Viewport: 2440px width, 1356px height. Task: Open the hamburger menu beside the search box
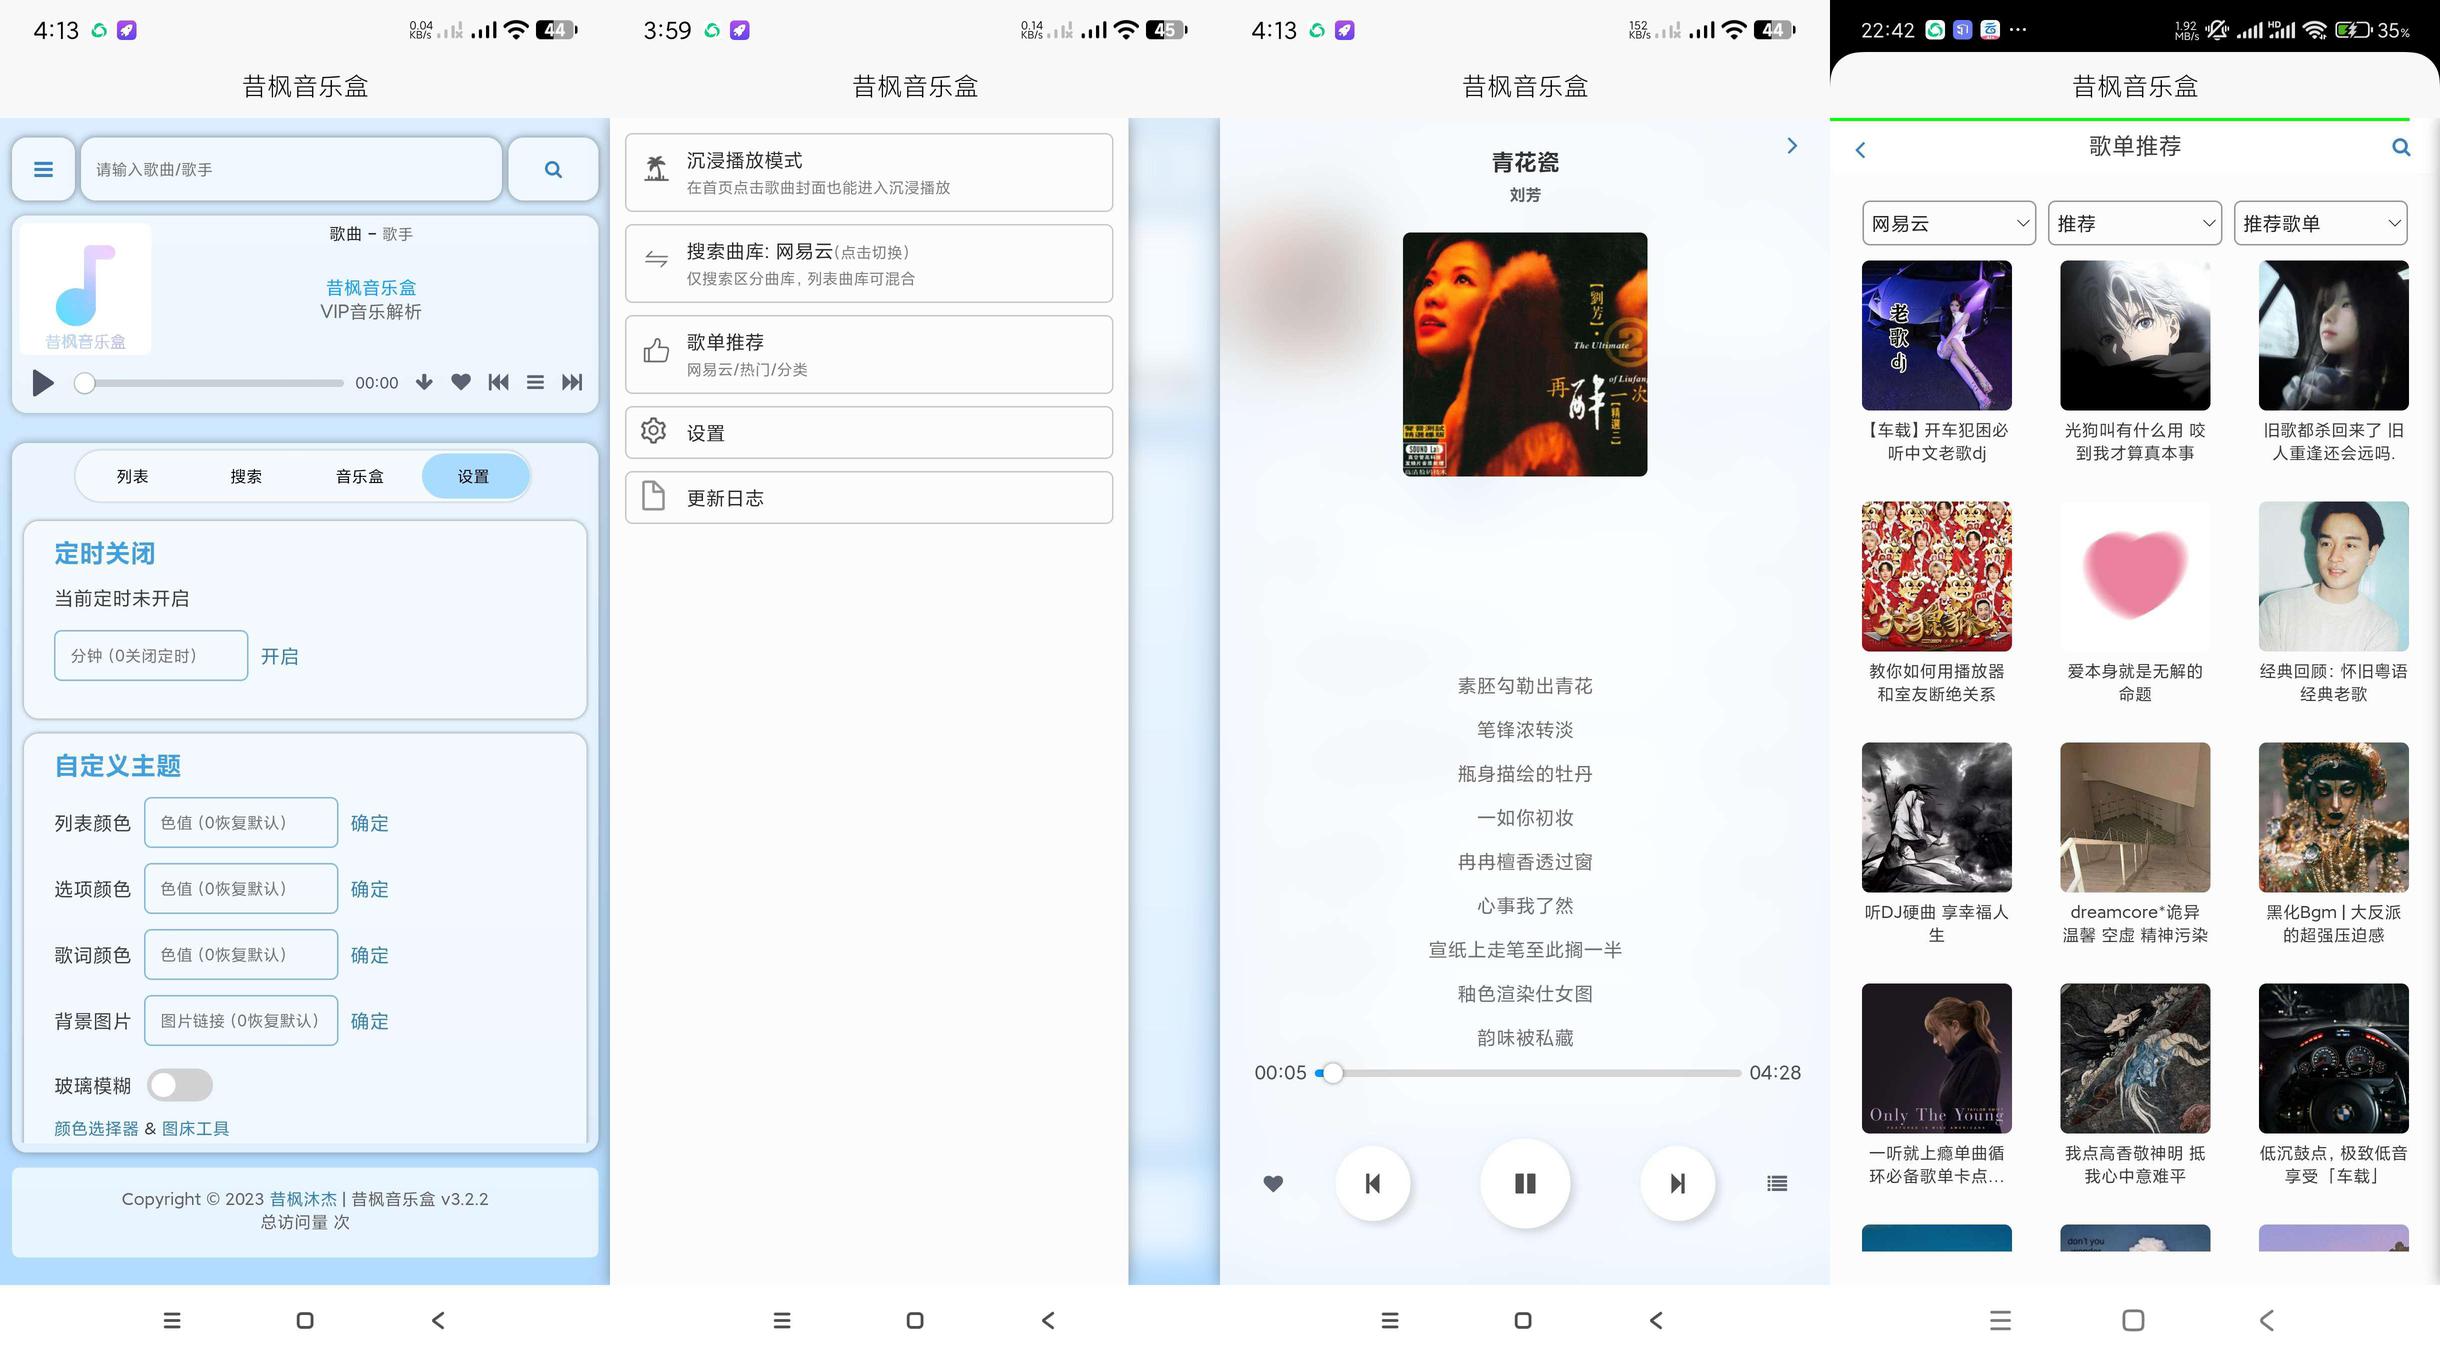point(43,169)
